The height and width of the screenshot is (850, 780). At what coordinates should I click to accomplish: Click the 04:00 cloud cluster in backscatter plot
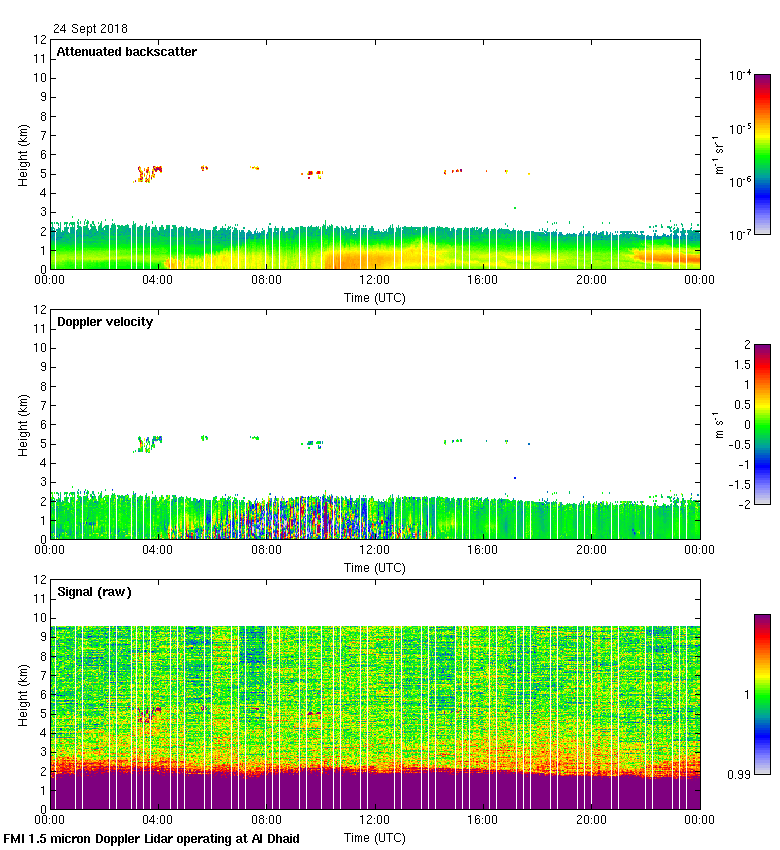tap(148, 174)
